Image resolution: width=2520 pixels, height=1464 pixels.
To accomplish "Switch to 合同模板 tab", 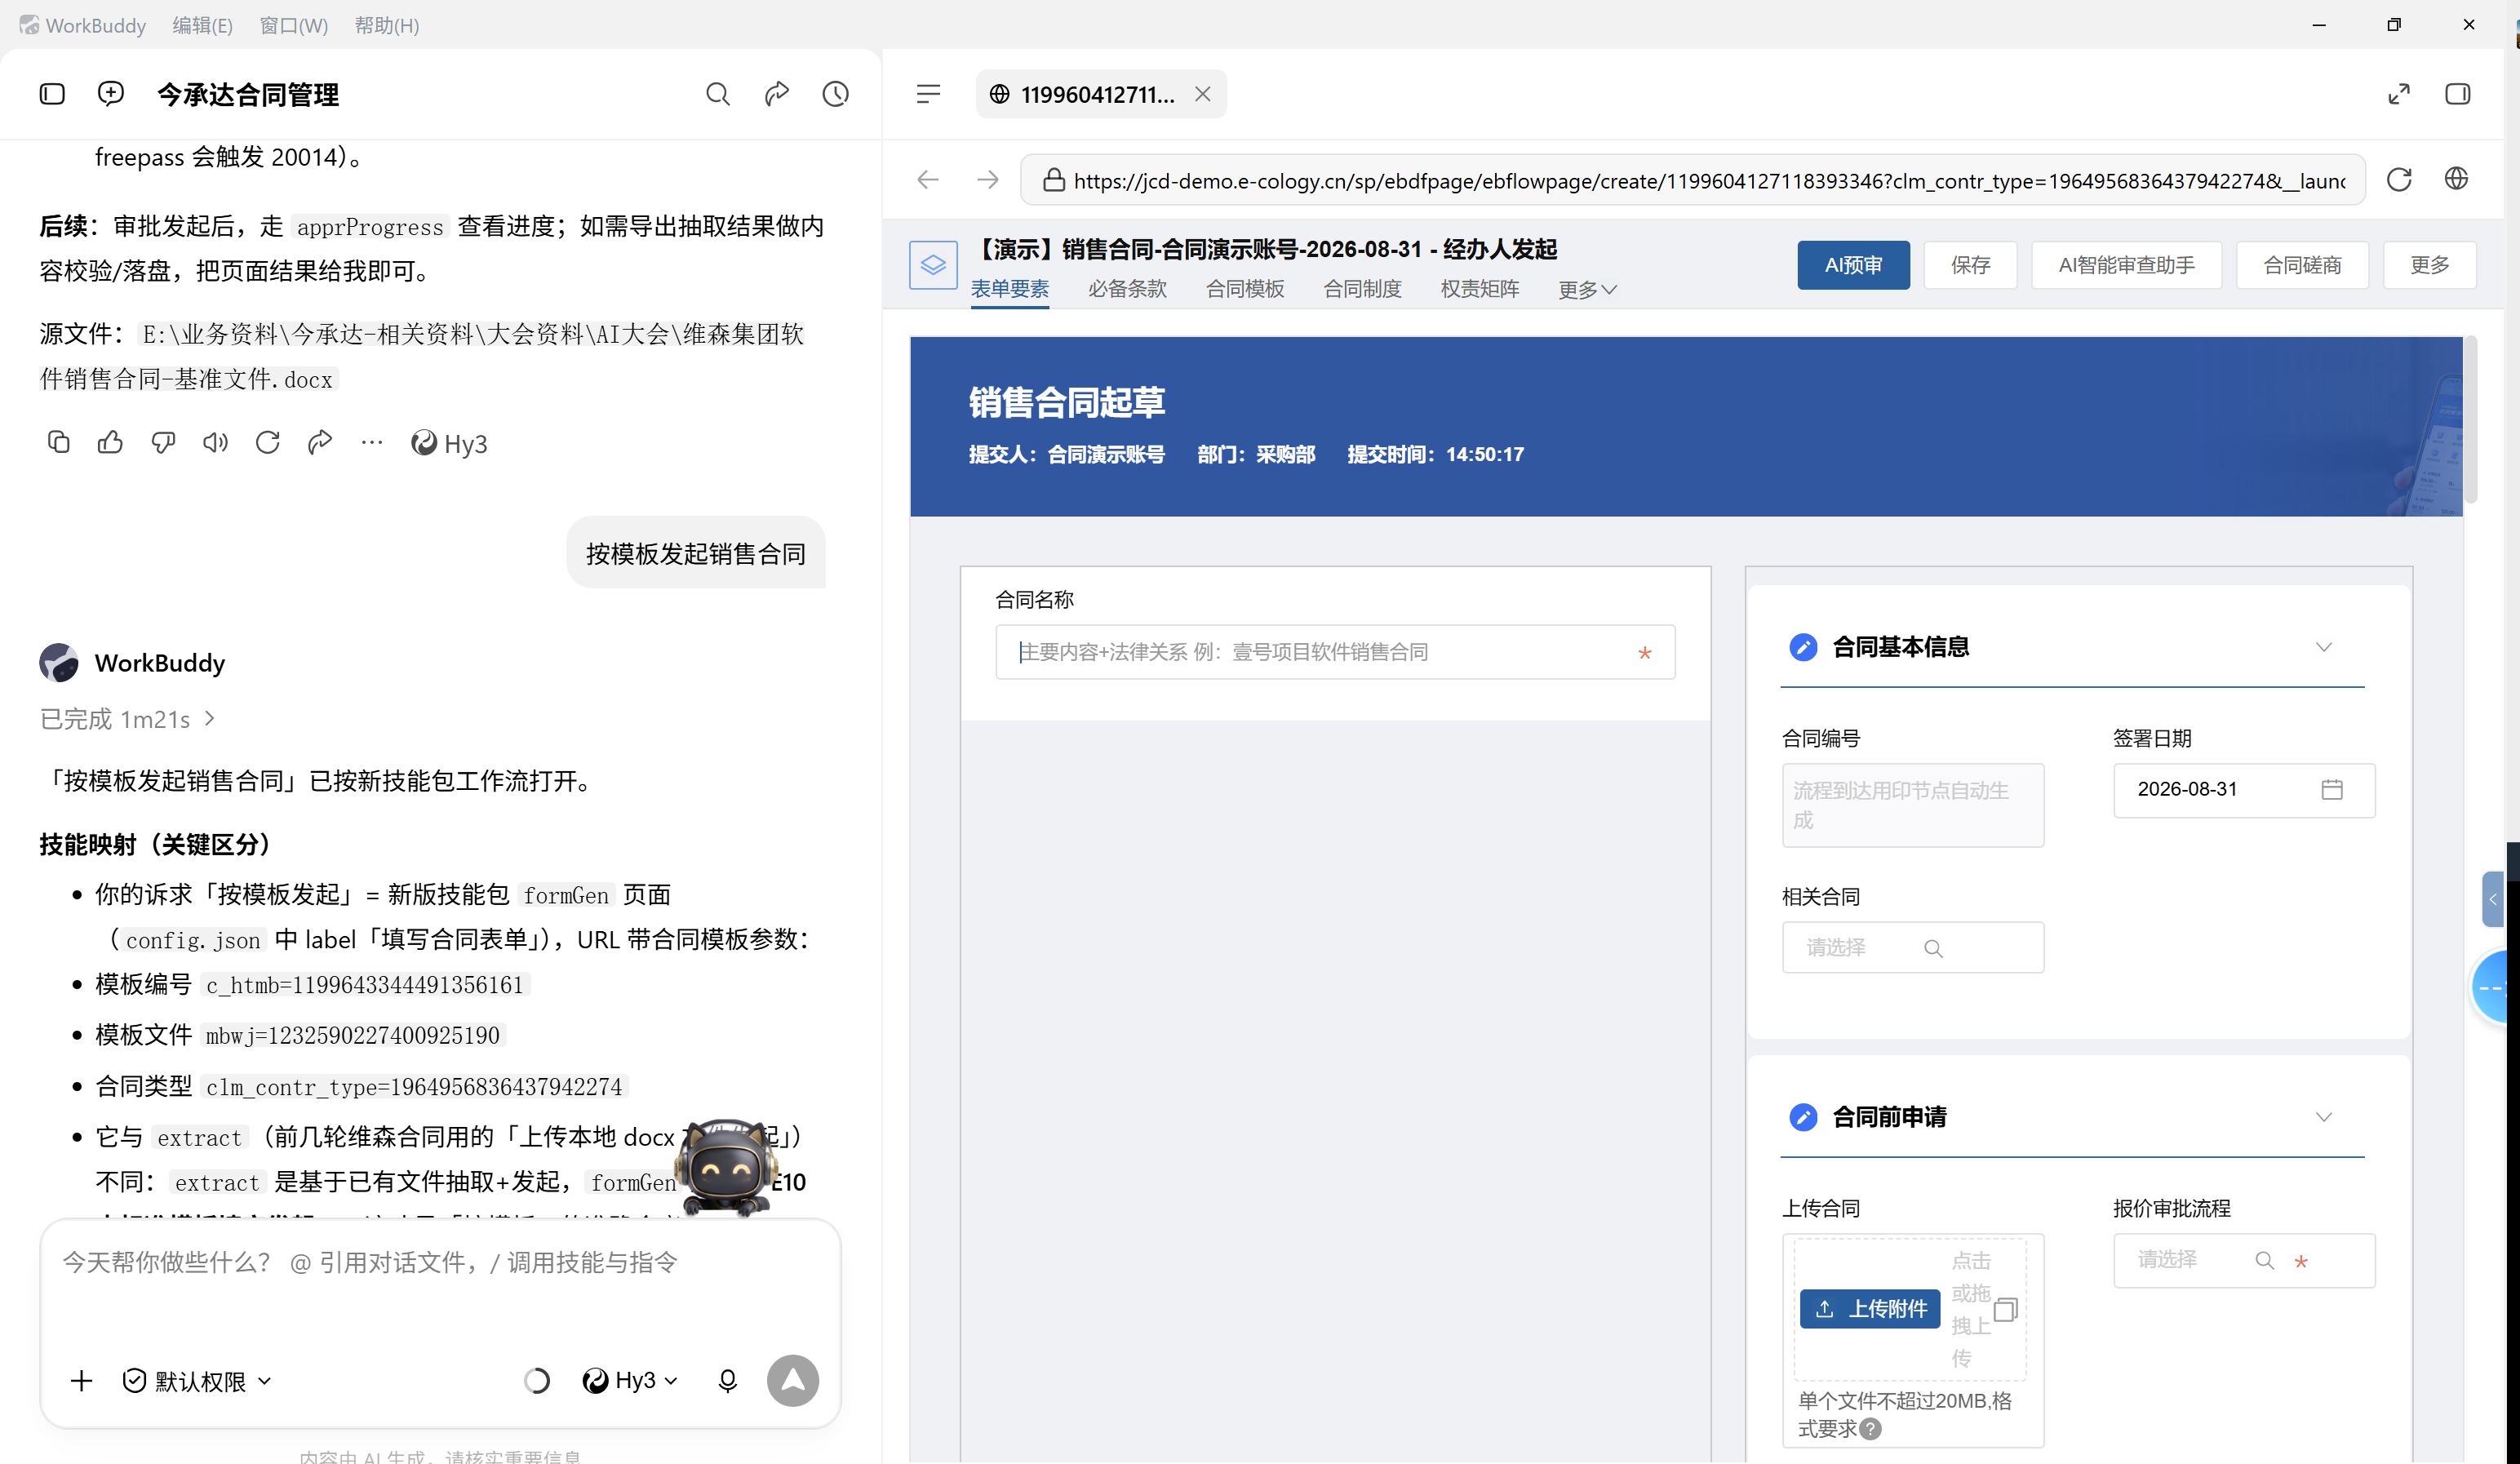I will (1244, 288).
